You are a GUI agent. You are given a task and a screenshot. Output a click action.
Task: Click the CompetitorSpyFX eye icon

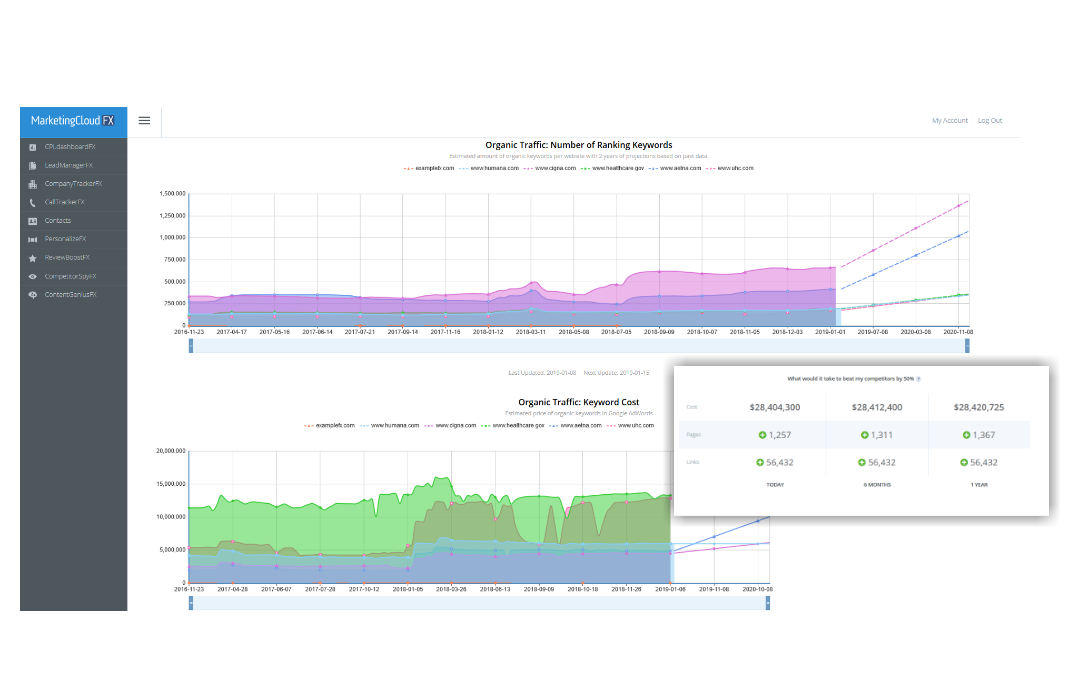[32, 277]
